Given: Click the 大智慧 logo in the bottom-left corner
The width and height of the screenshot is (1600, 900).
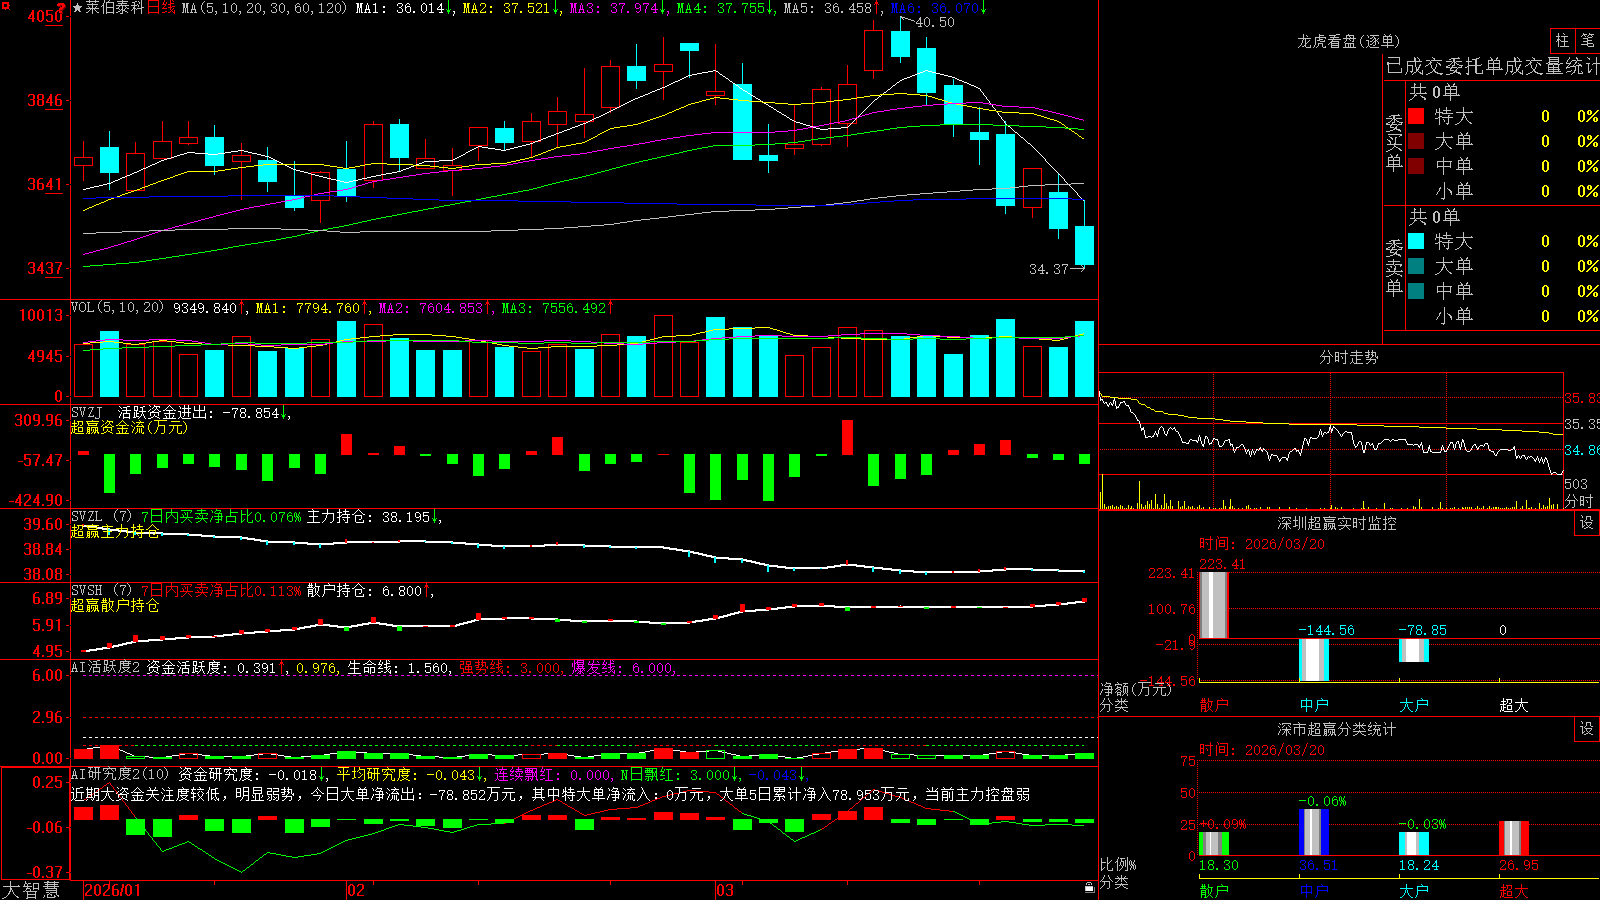Looking at the screenshot, I should (31, 890).
